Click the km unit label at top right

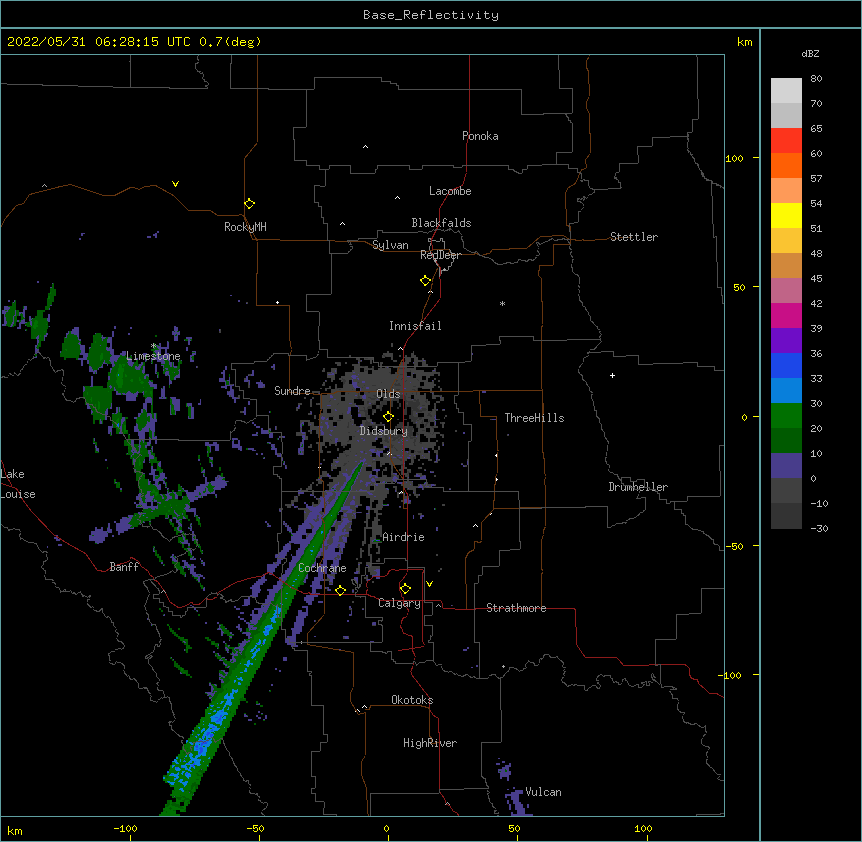pyautogui.click(x=744, y=42)
